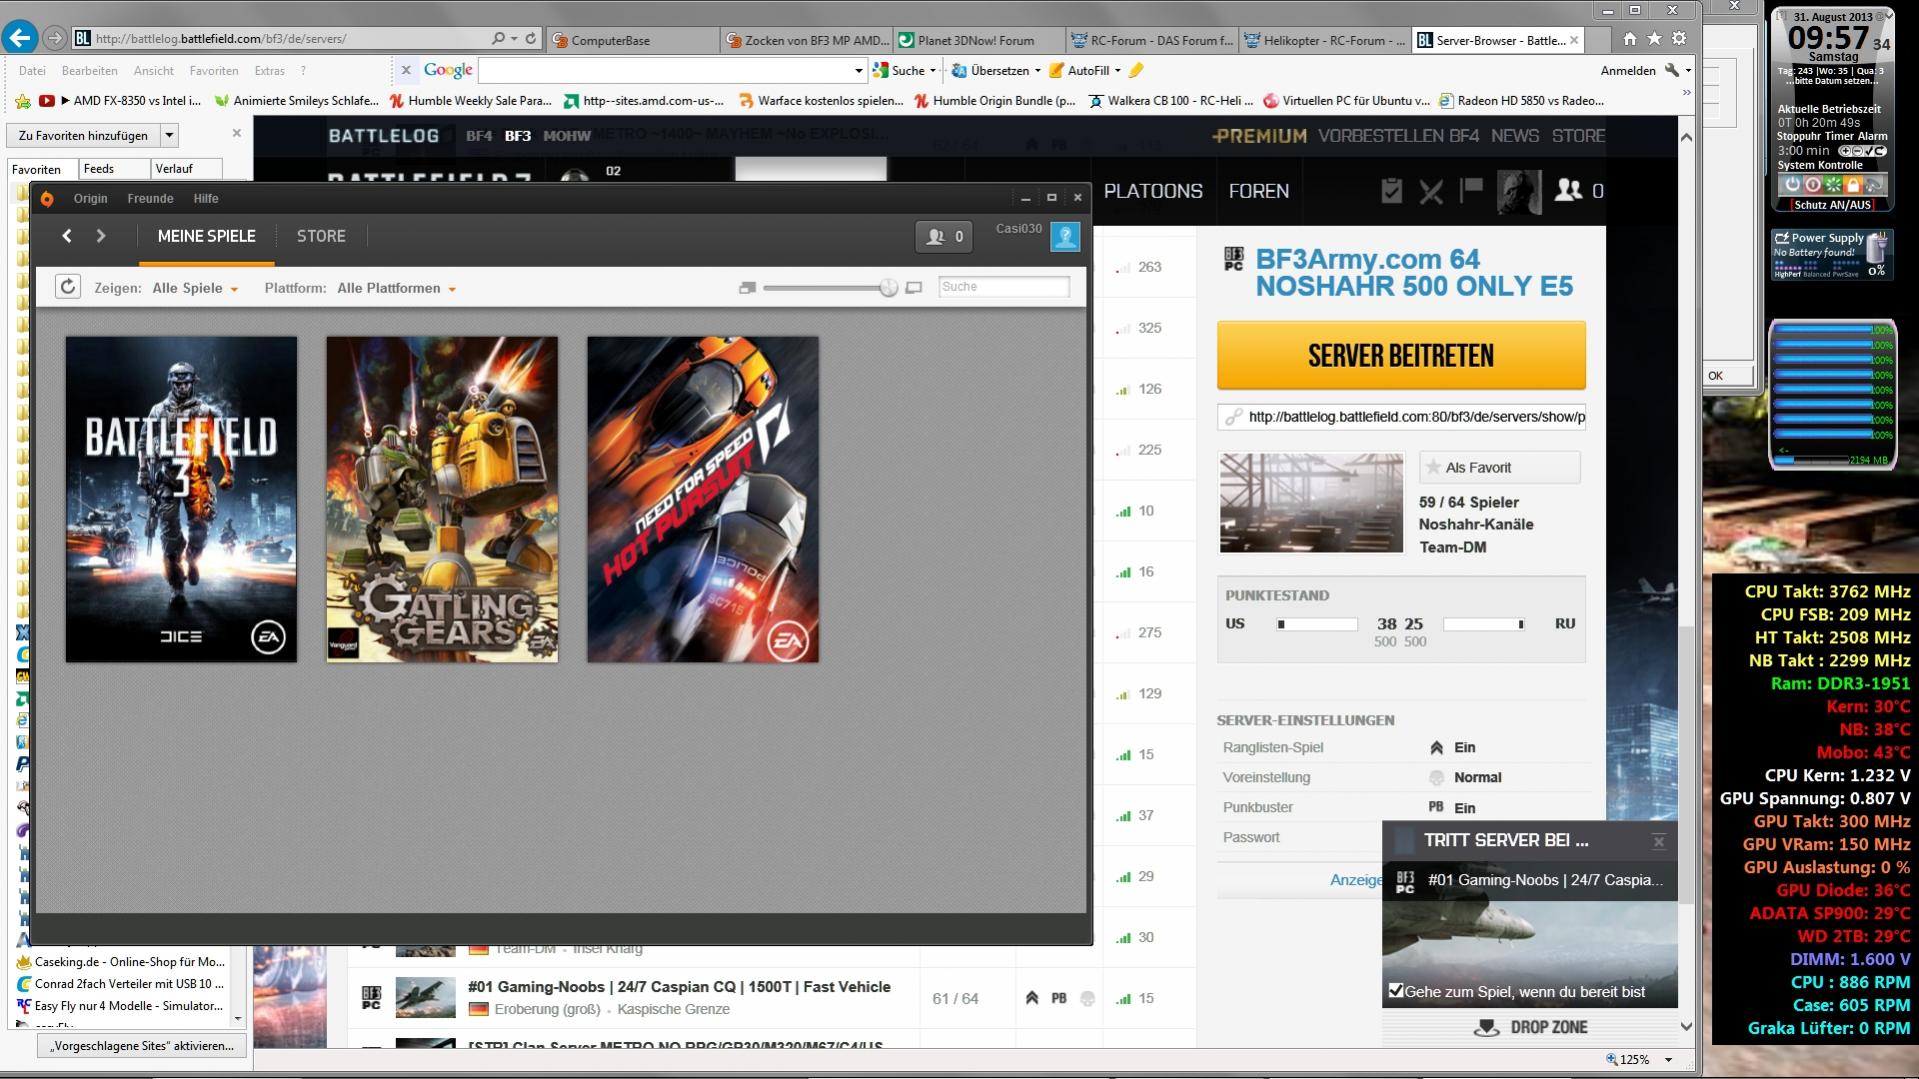Viewport: 1919px width, 1079px height.
Task: Click the Google toolbar highlighter icon
Action: [x=1136, y=70]
